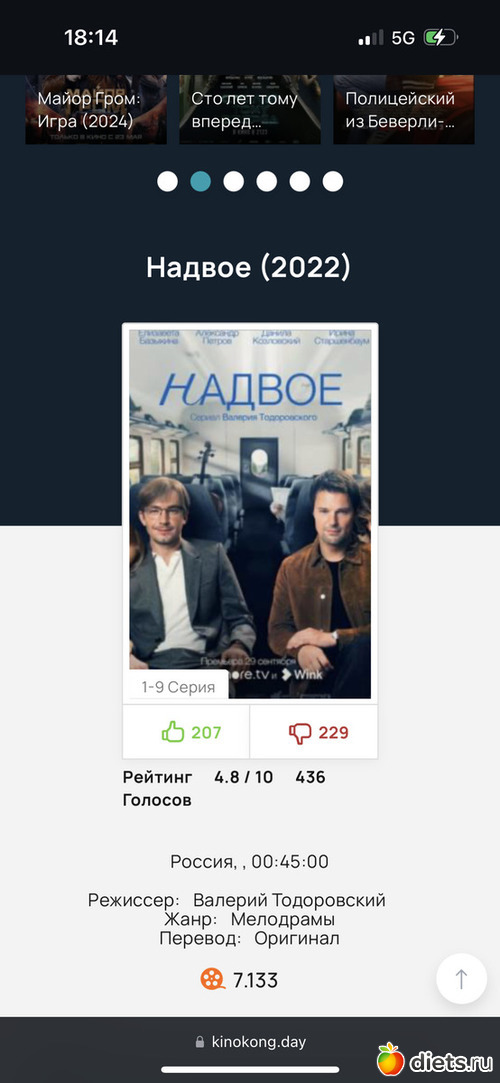This screenshot has width=500, height=1083.
Task: Select the first carousel pagination dot
Action: click(167, 182)
